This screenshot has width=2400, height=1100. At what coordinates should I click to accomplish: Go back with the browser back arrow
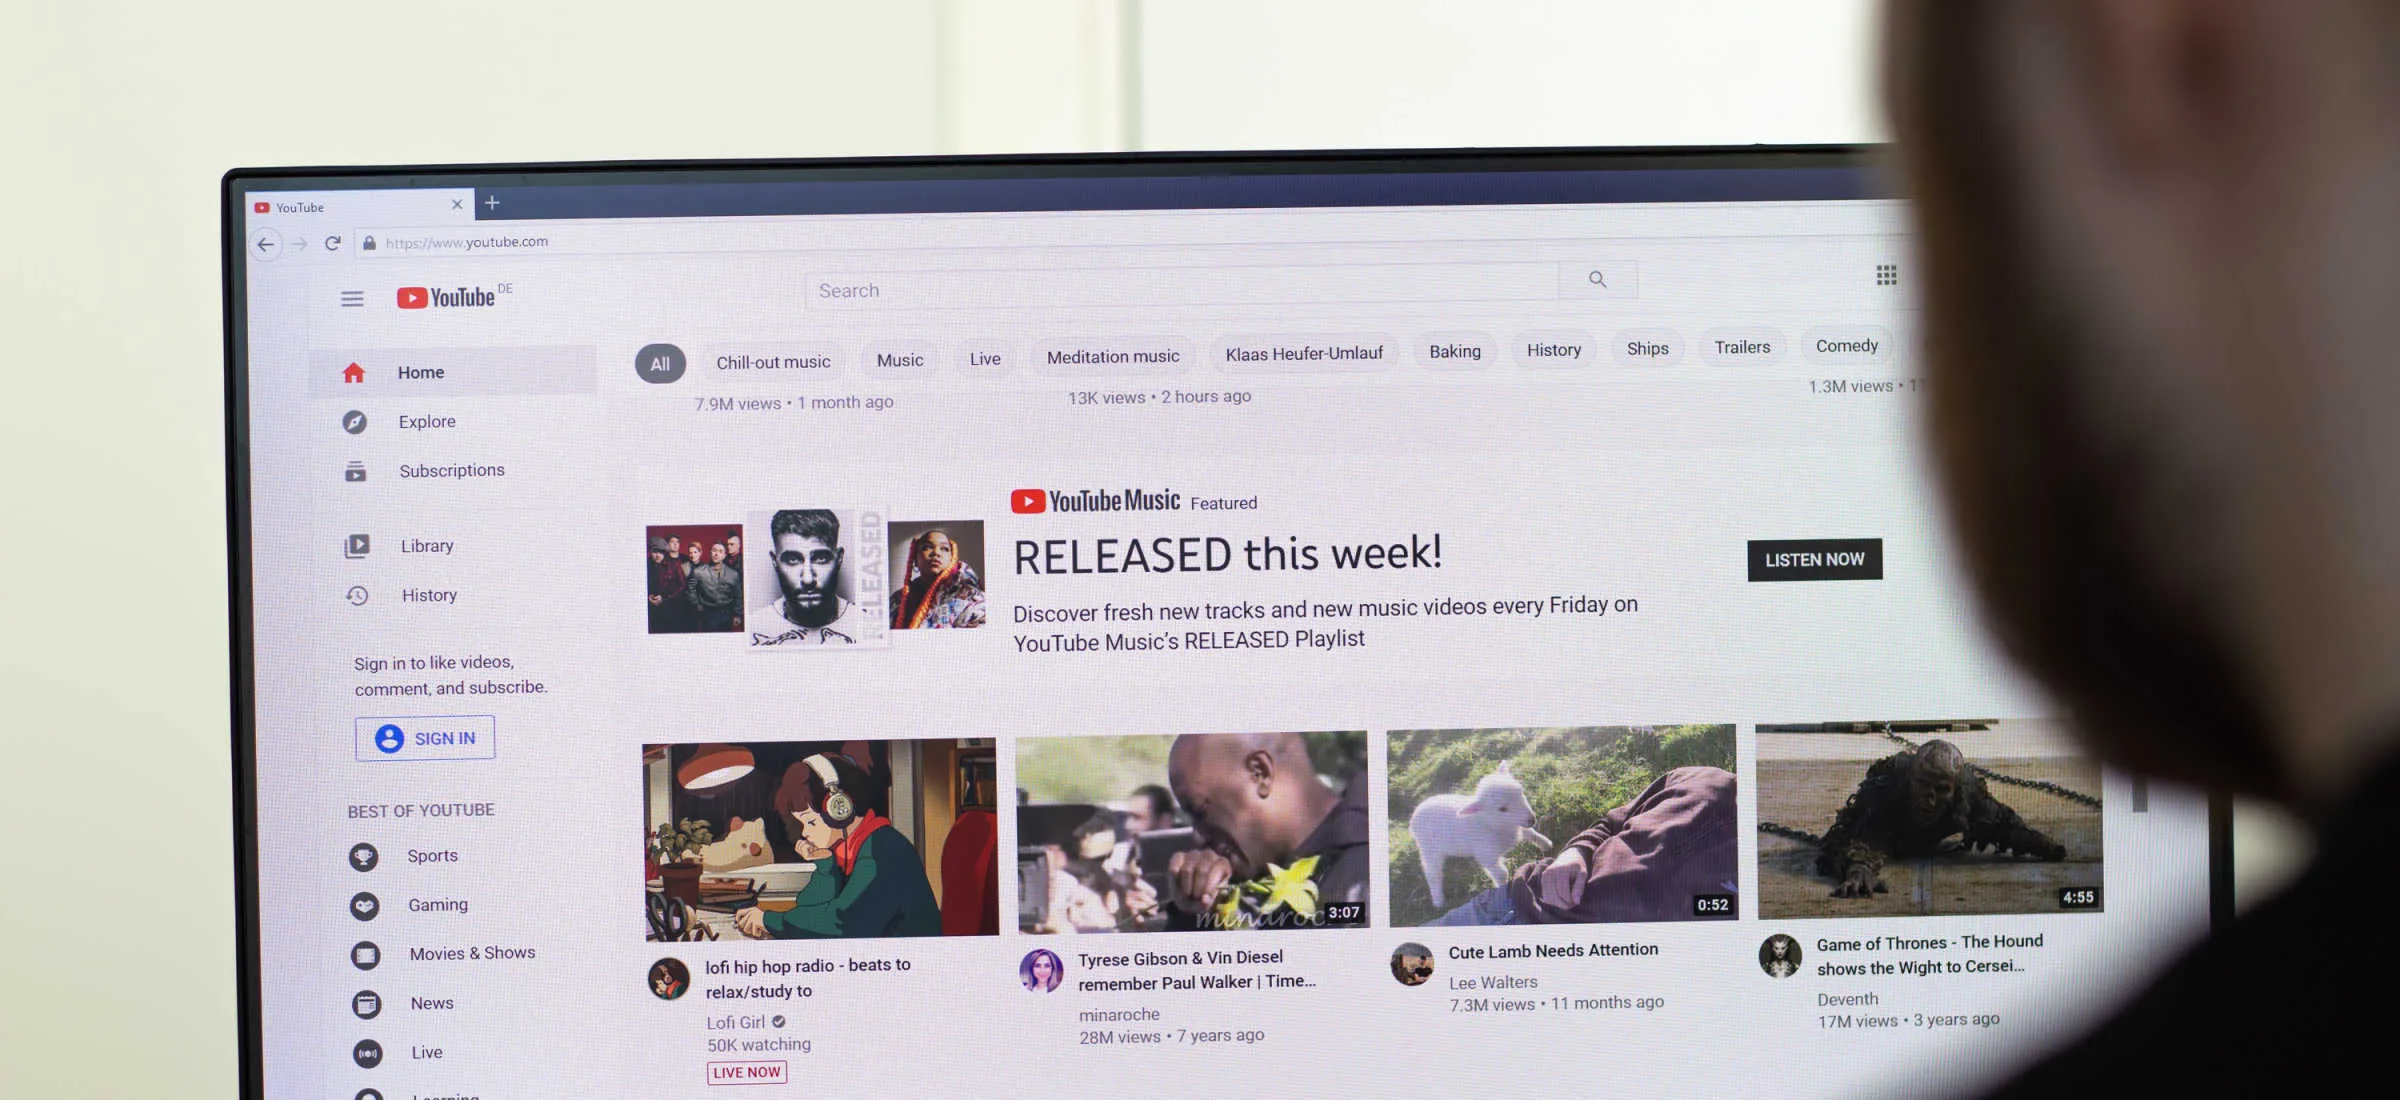[x=266, y=244]
